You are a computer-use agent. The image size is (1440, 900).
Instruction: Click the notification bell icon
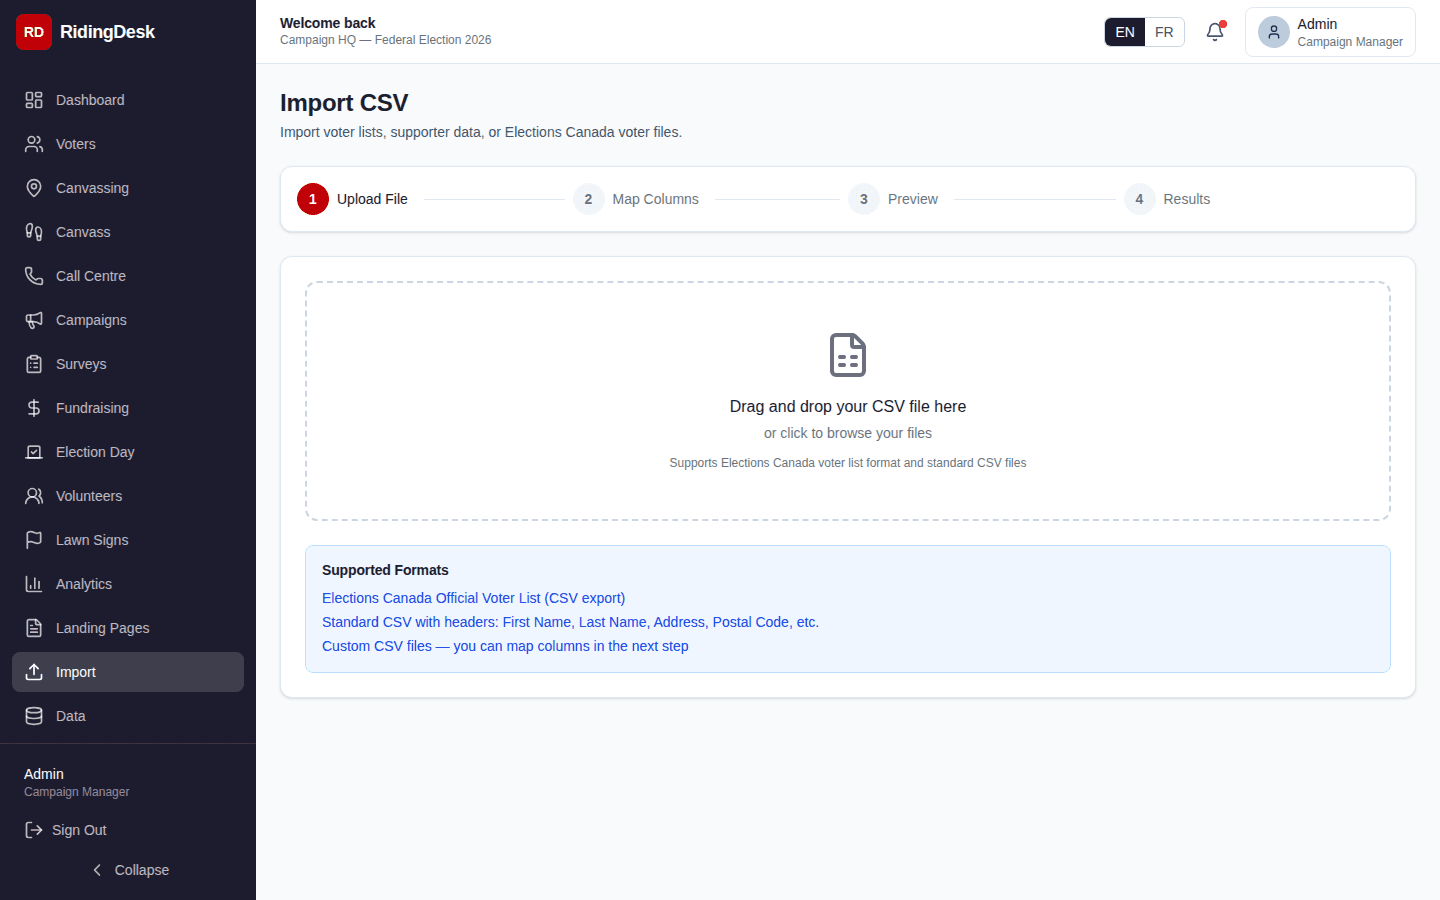point(1214,32)
